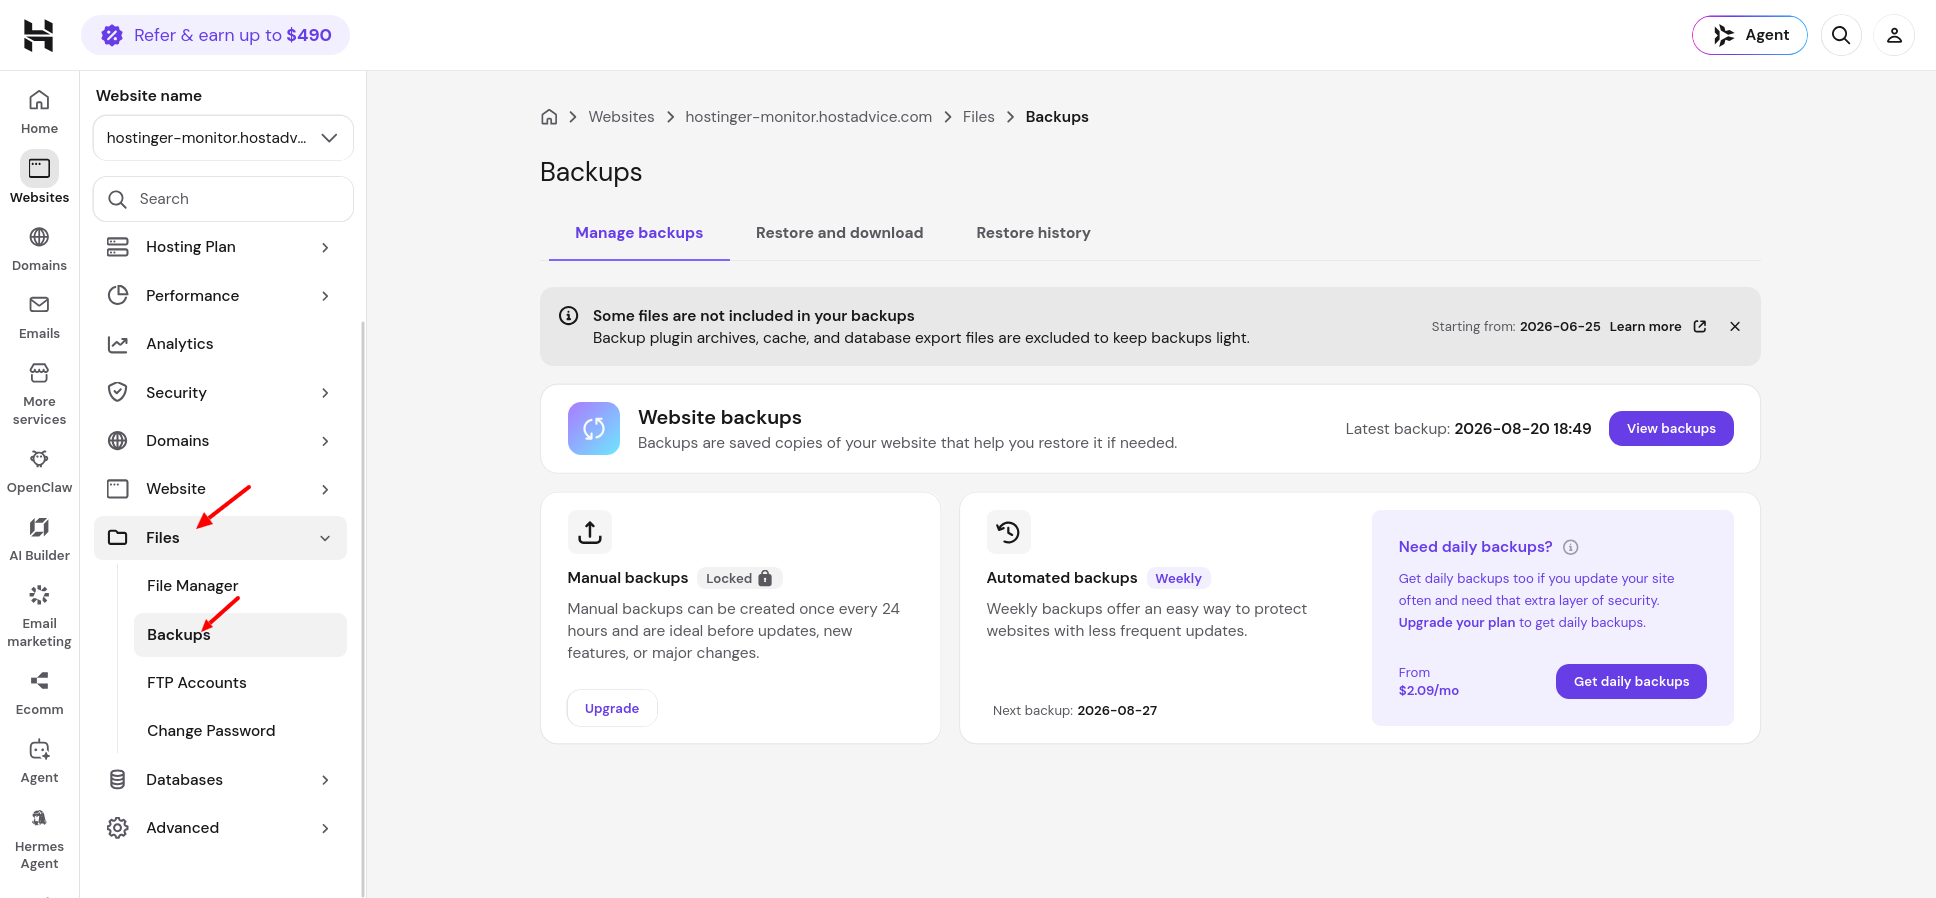The width and height of the screenshot is (1936, 898).
Task: Open Hermes Agent in left rail
Action: pyautogui.click(x=39, y=838)
